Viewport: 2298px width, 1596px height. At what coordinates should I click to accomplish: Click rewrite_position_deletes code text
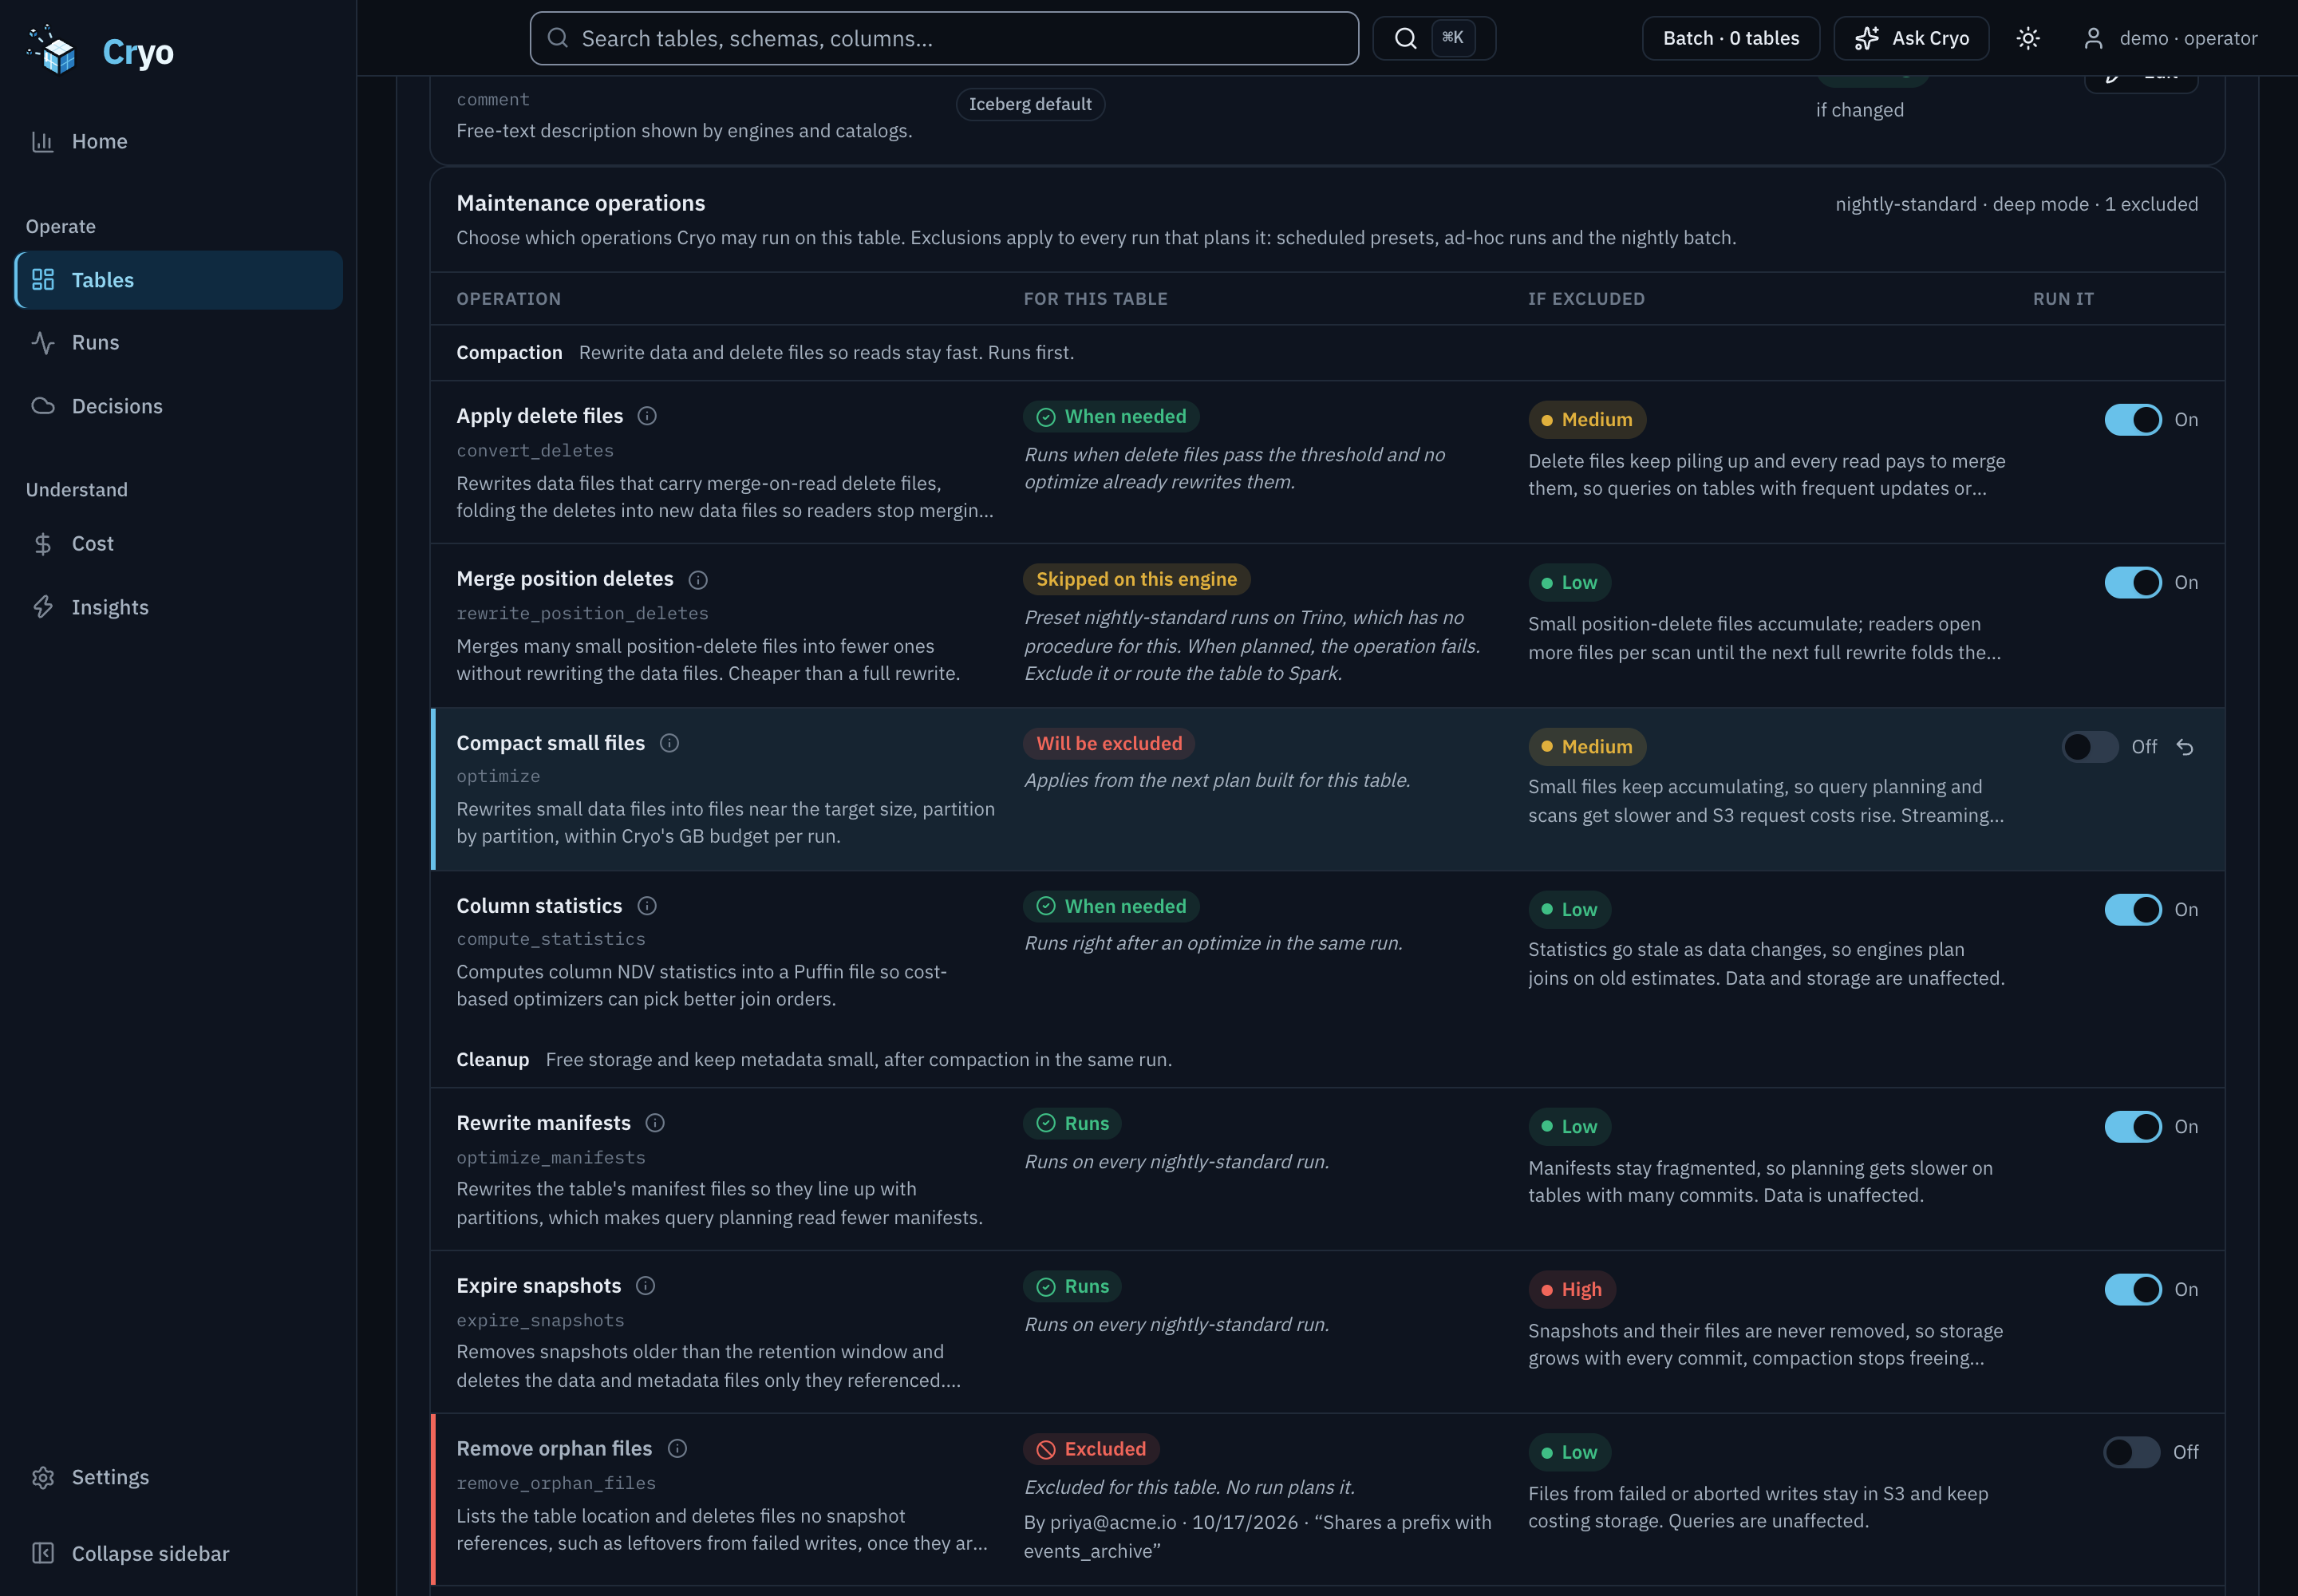(583, 614)
